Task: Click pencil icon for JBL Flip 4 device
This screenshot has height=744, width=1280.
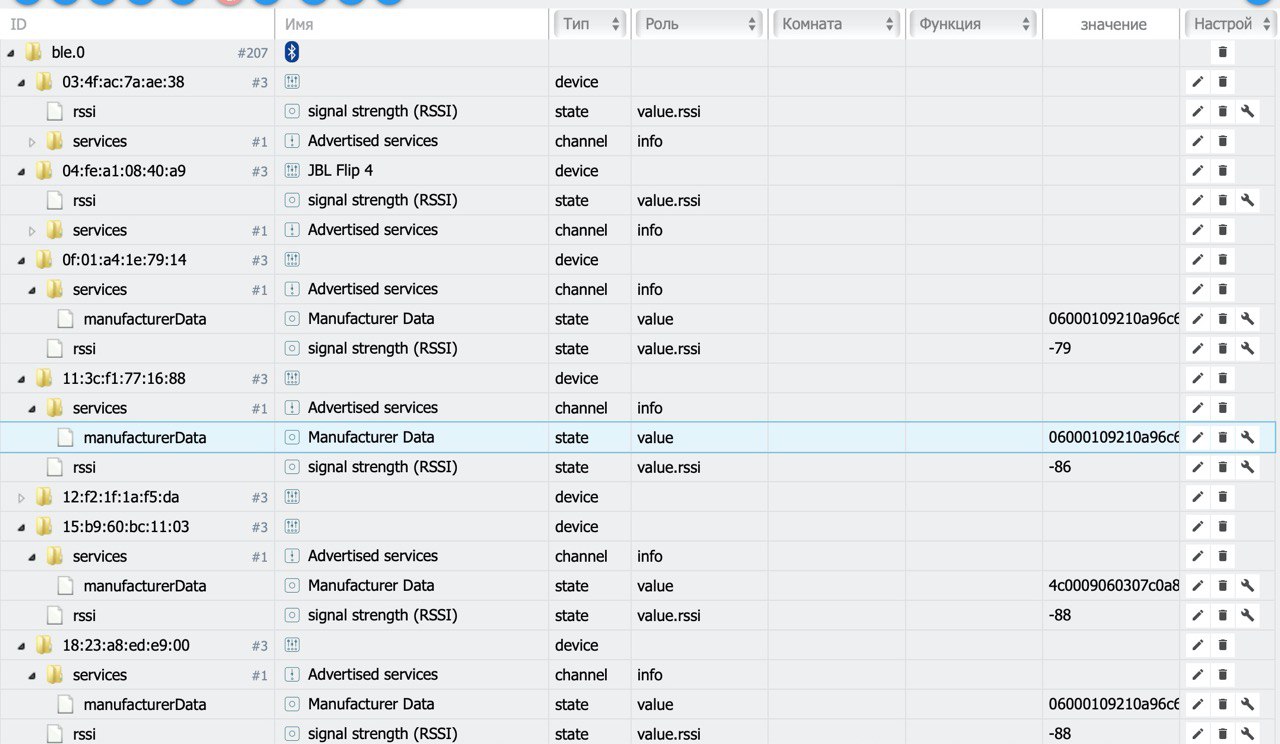Action: click(x=1197, y=171)
